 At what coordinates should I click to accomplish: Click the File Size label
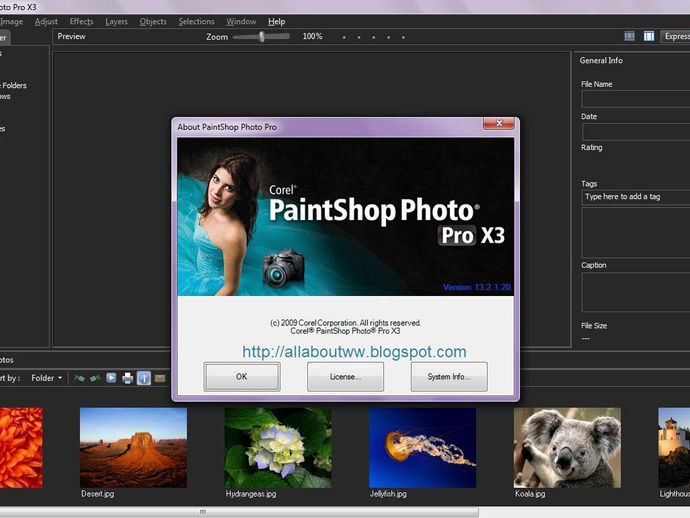coord(594,326)
